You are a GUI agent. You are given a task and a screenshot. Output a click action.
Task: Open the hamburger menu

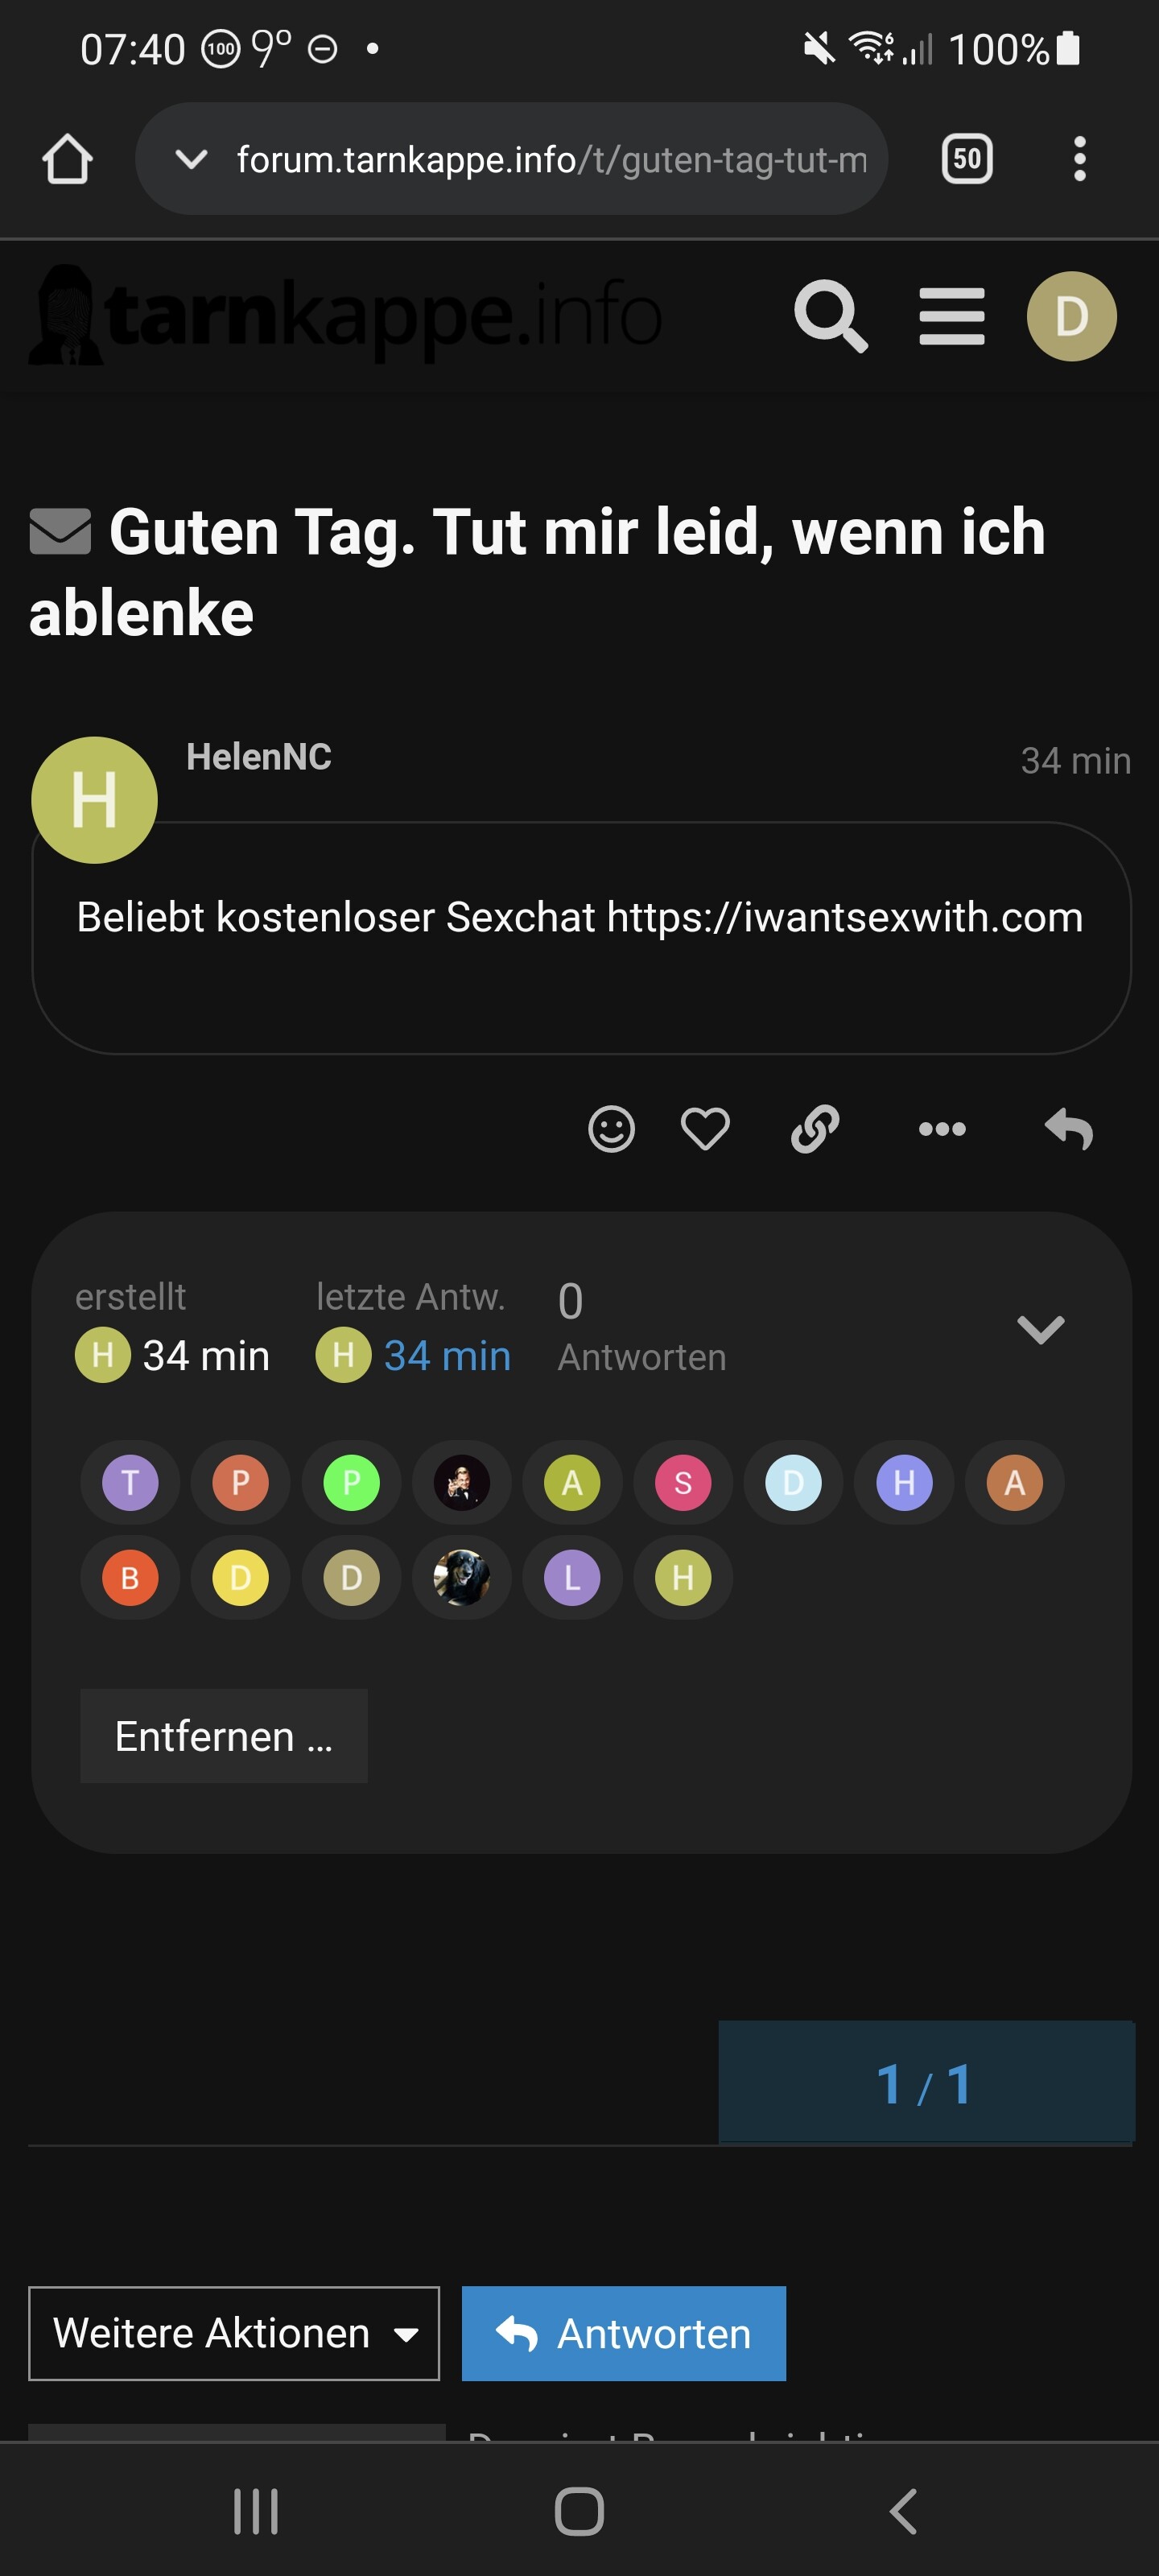[x=951, y=316]
